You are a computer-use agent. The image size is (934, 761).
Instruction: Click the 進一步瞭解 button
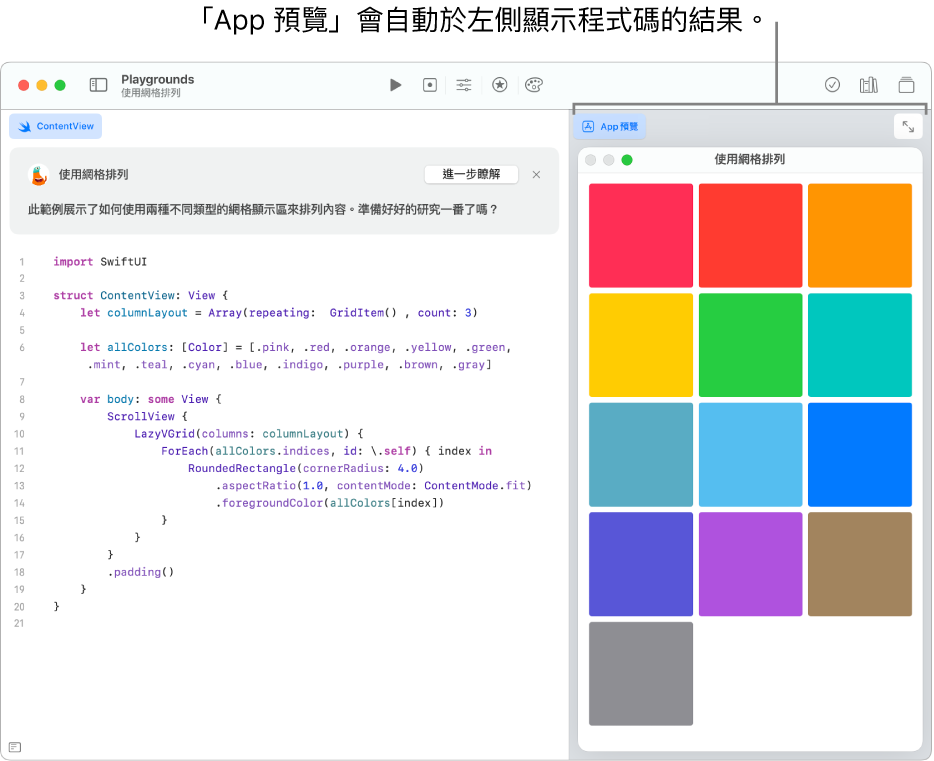(x=471, y=174)
